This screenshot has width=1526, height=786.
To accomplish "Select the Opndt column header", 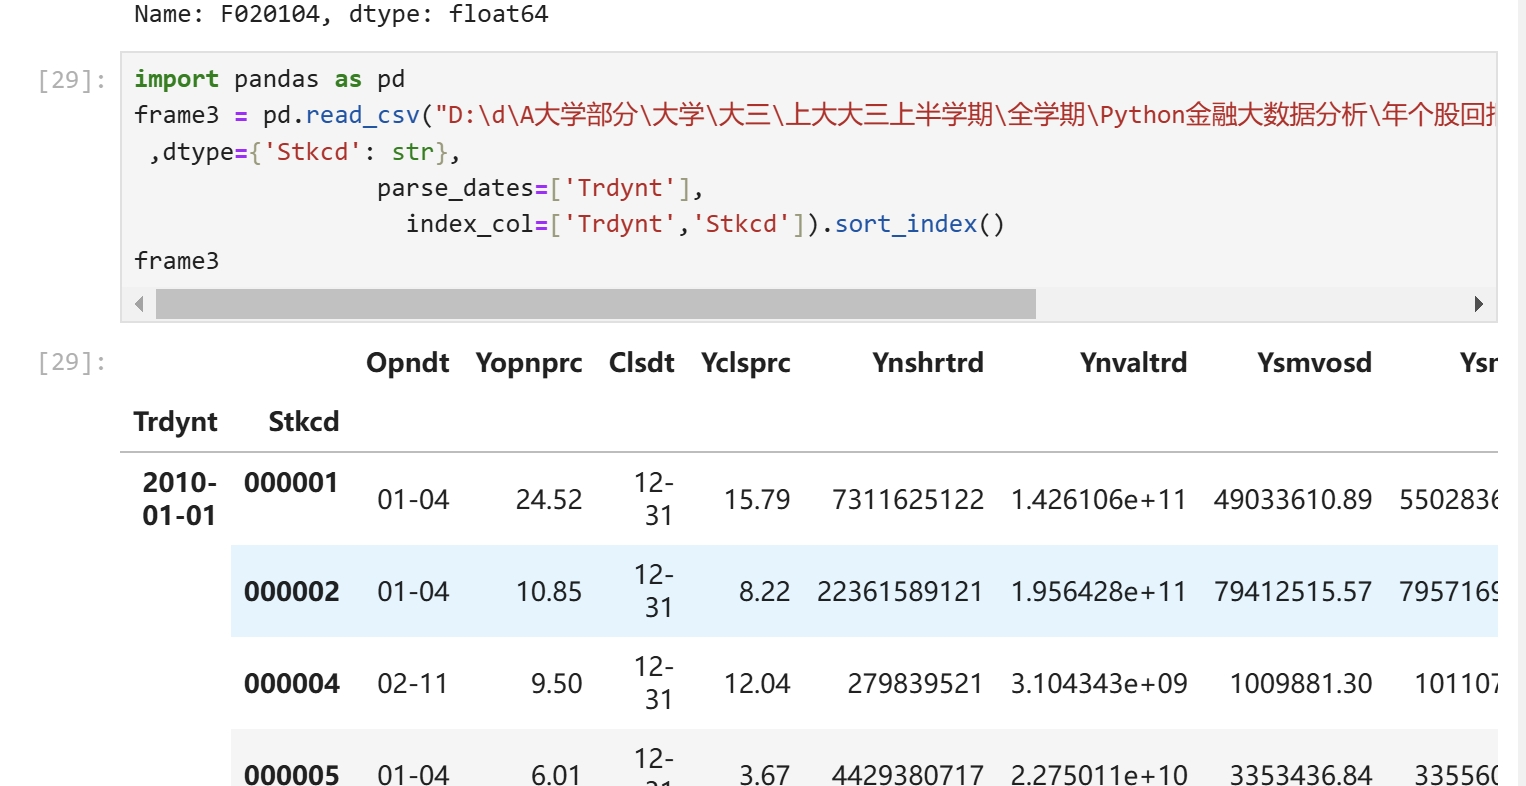I will [407, 363].
